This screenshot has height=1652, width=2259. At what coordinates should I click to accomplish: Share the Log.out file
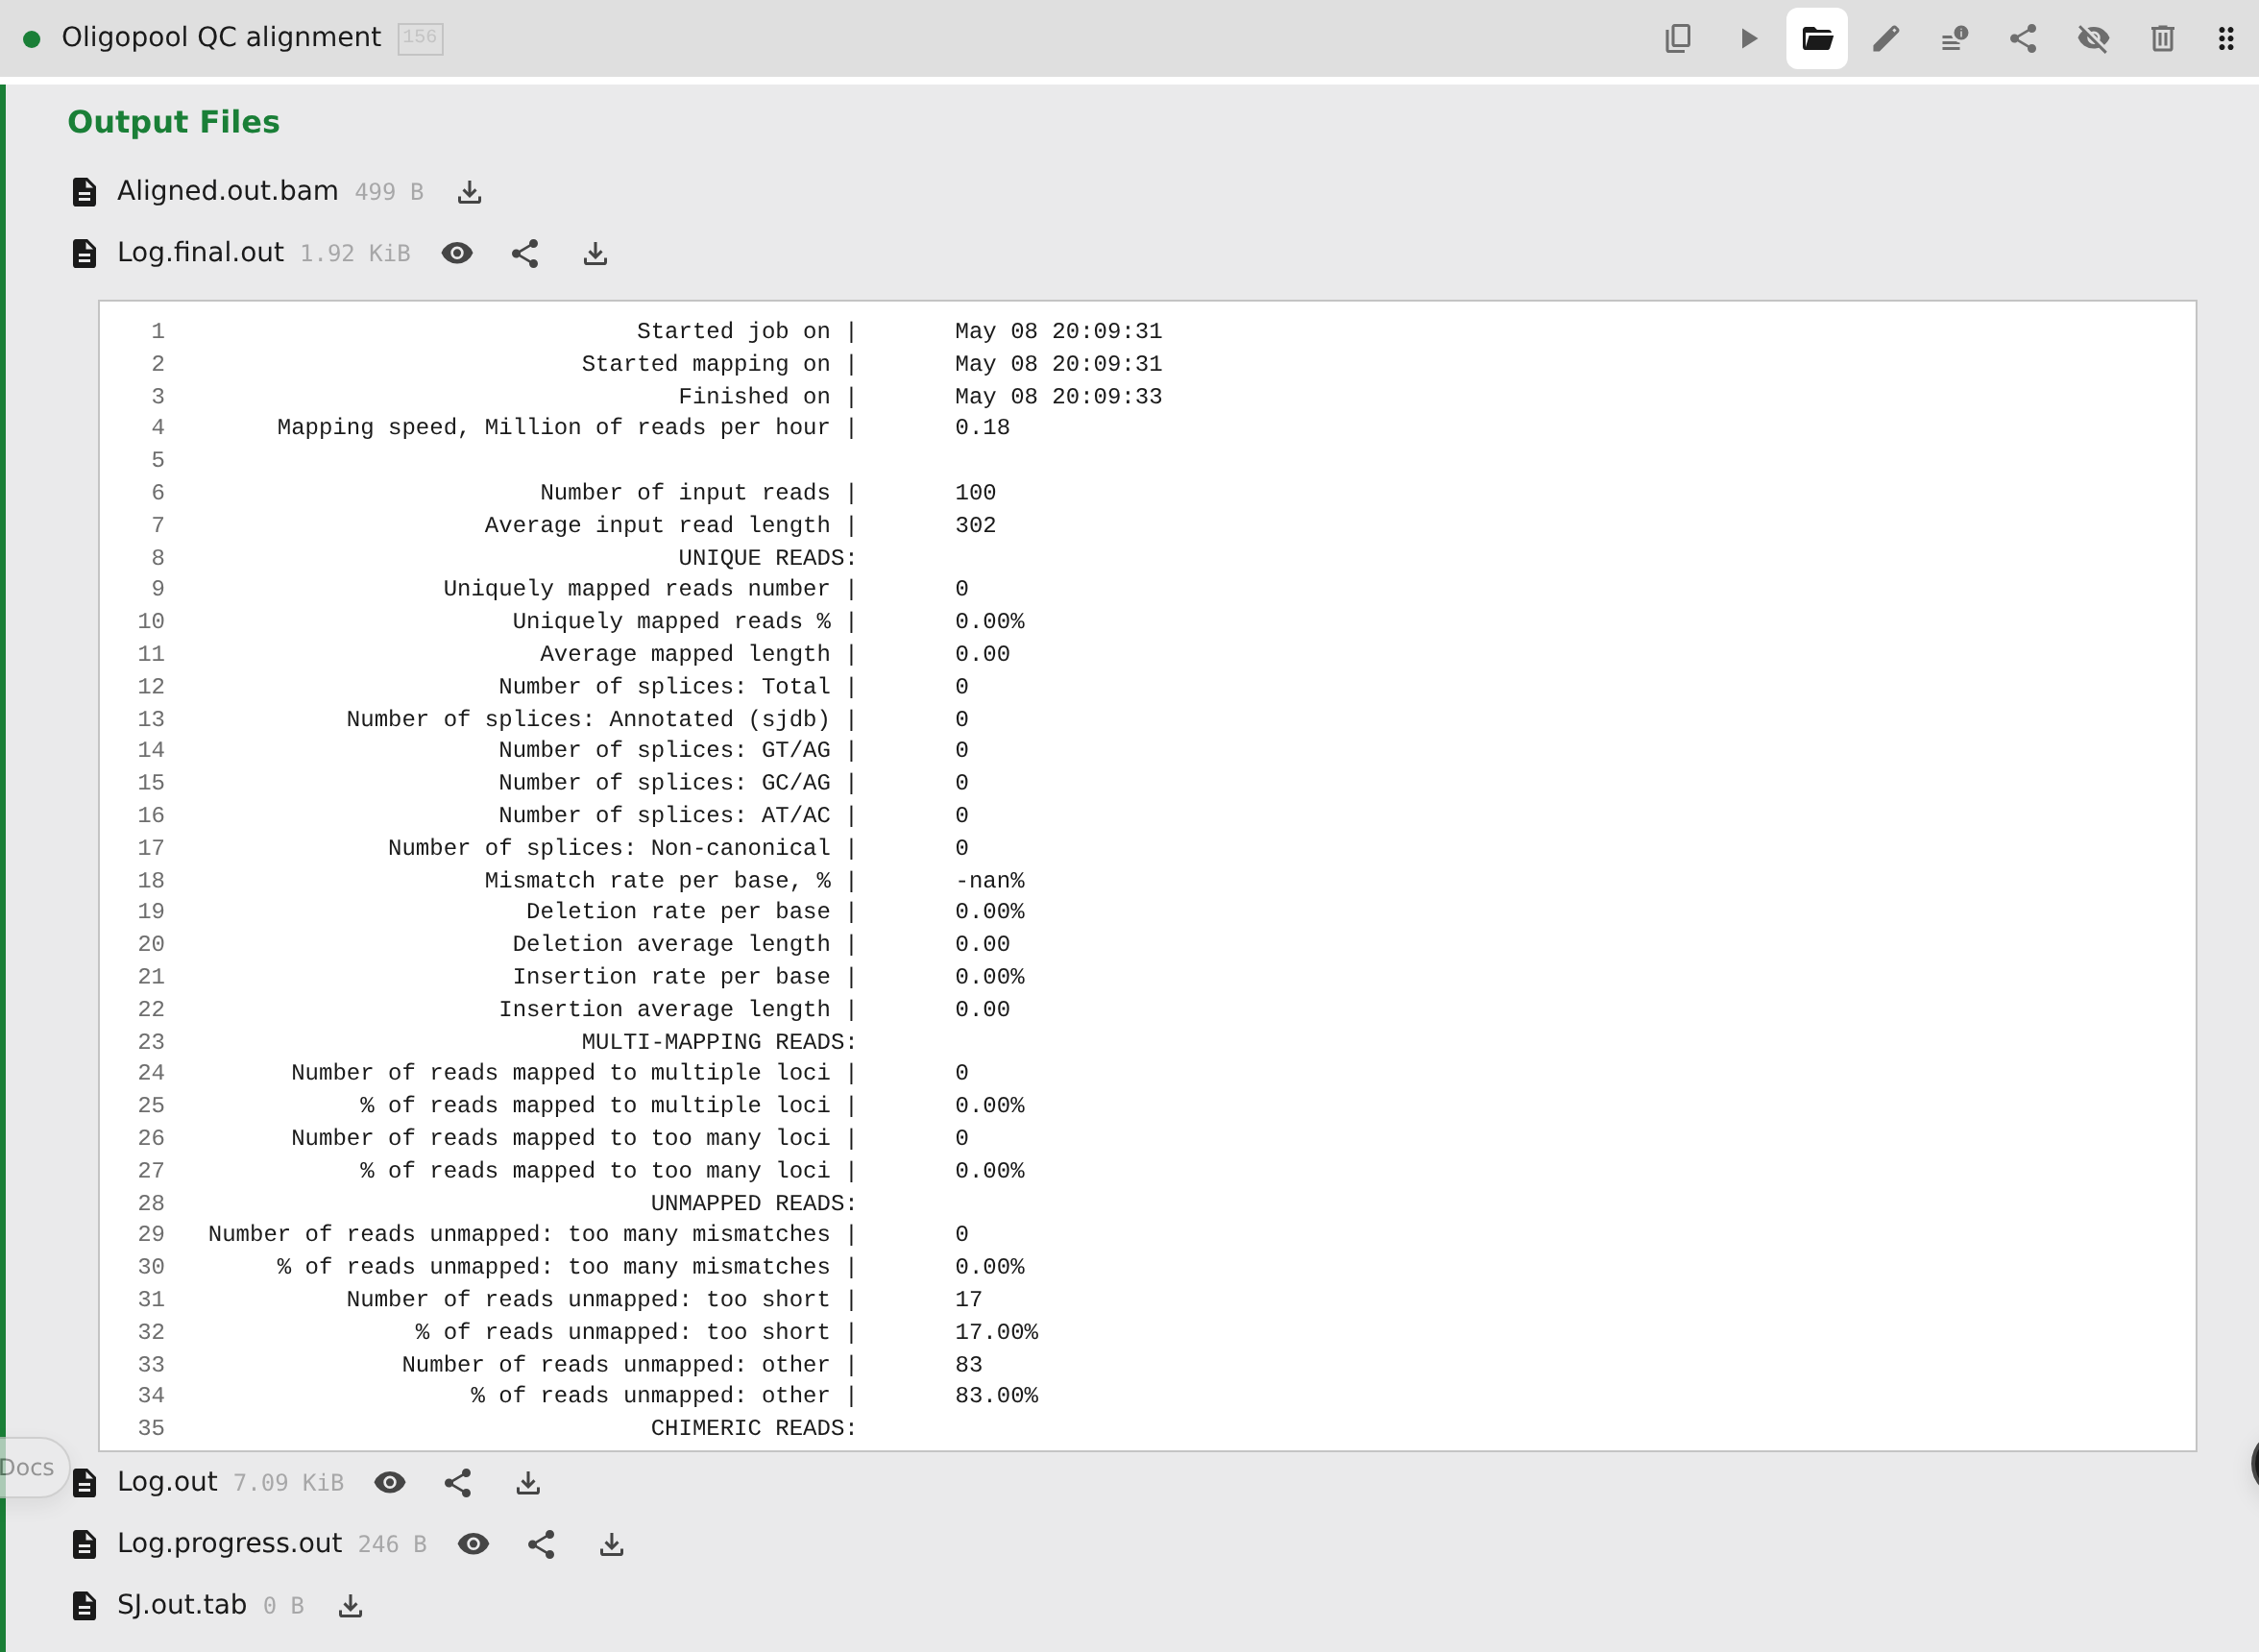(458, 1482)
